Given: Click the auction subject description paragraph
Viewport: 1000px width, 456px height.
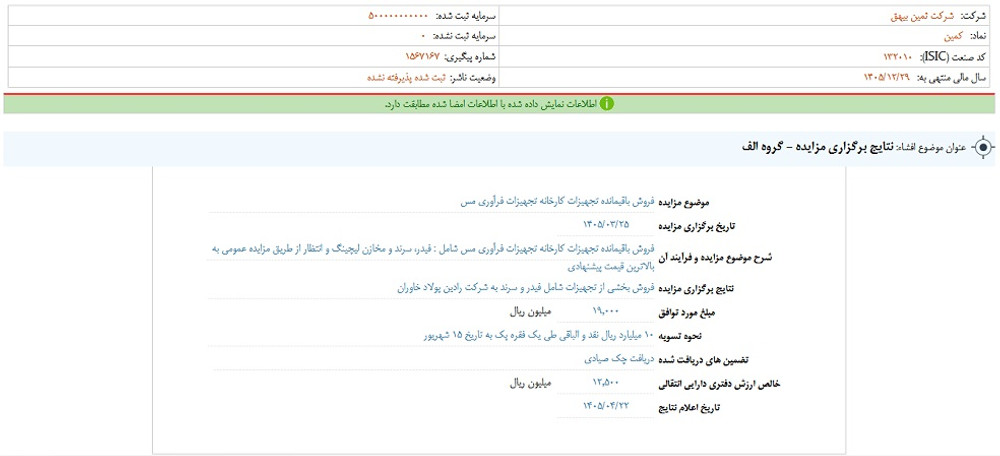Looking at the screenshot, I should pyautogui.click(x=432, y=258).
